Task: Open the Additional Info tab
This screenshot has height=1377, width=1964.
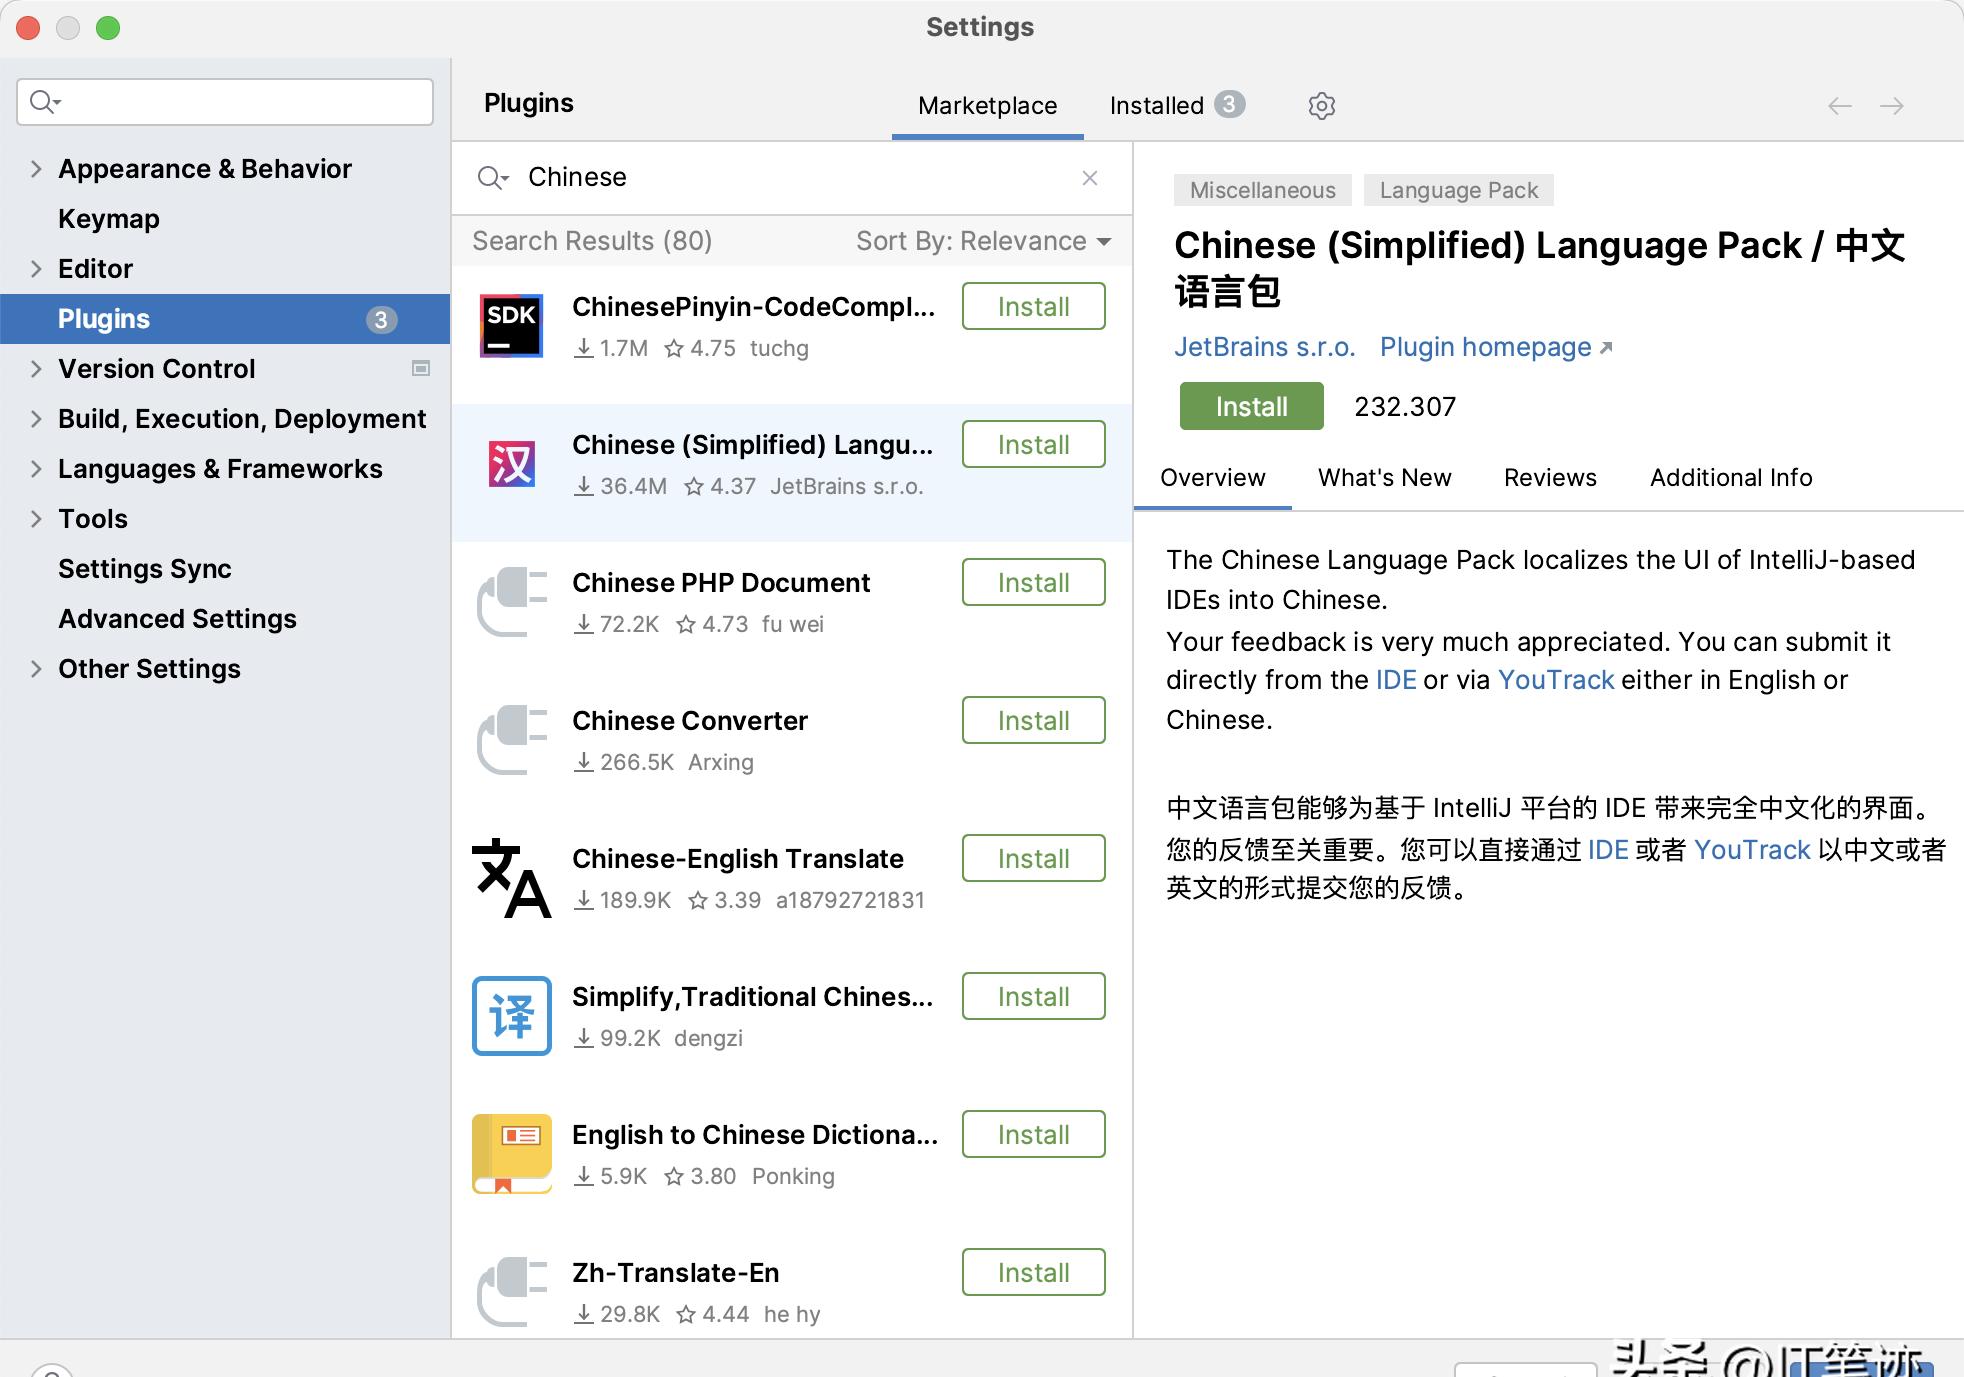Action: pyautogui.click(x=1731, y=478)
